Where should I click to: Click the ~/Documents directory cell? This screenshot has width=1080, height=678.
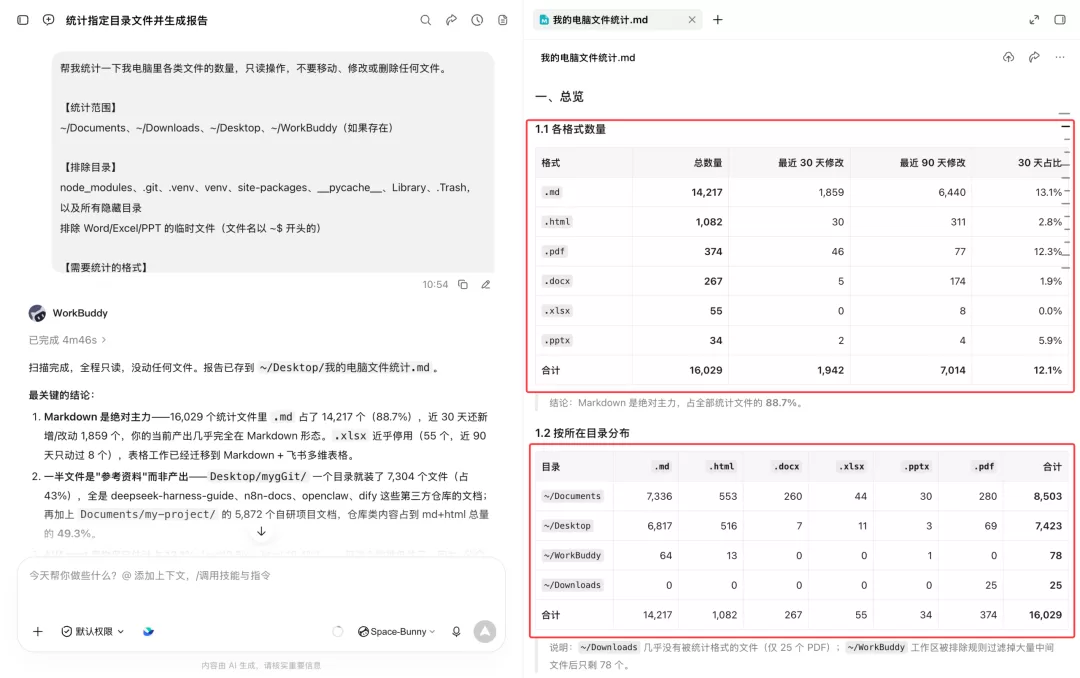(572, 496)
